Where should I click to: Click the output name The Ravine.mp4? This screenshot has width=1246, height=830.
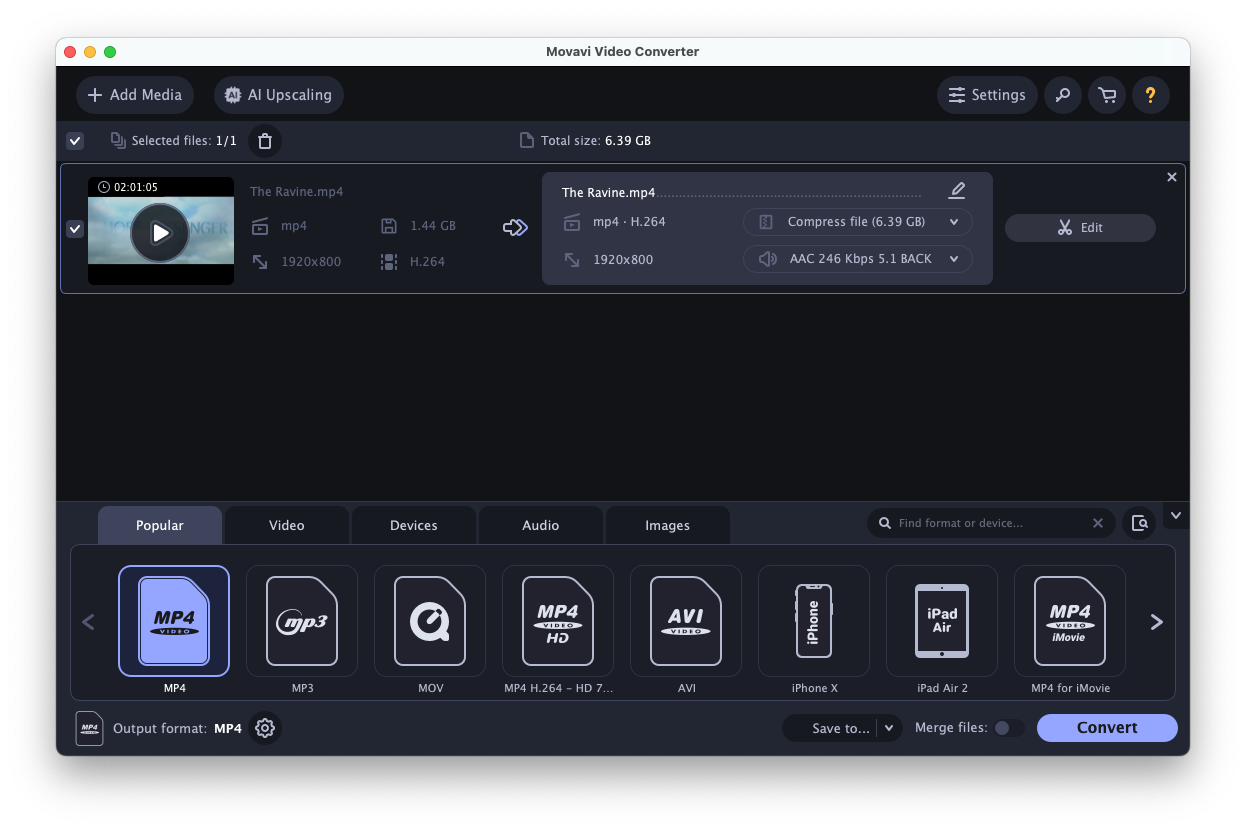pyautogui.click(x=609, y=193)
